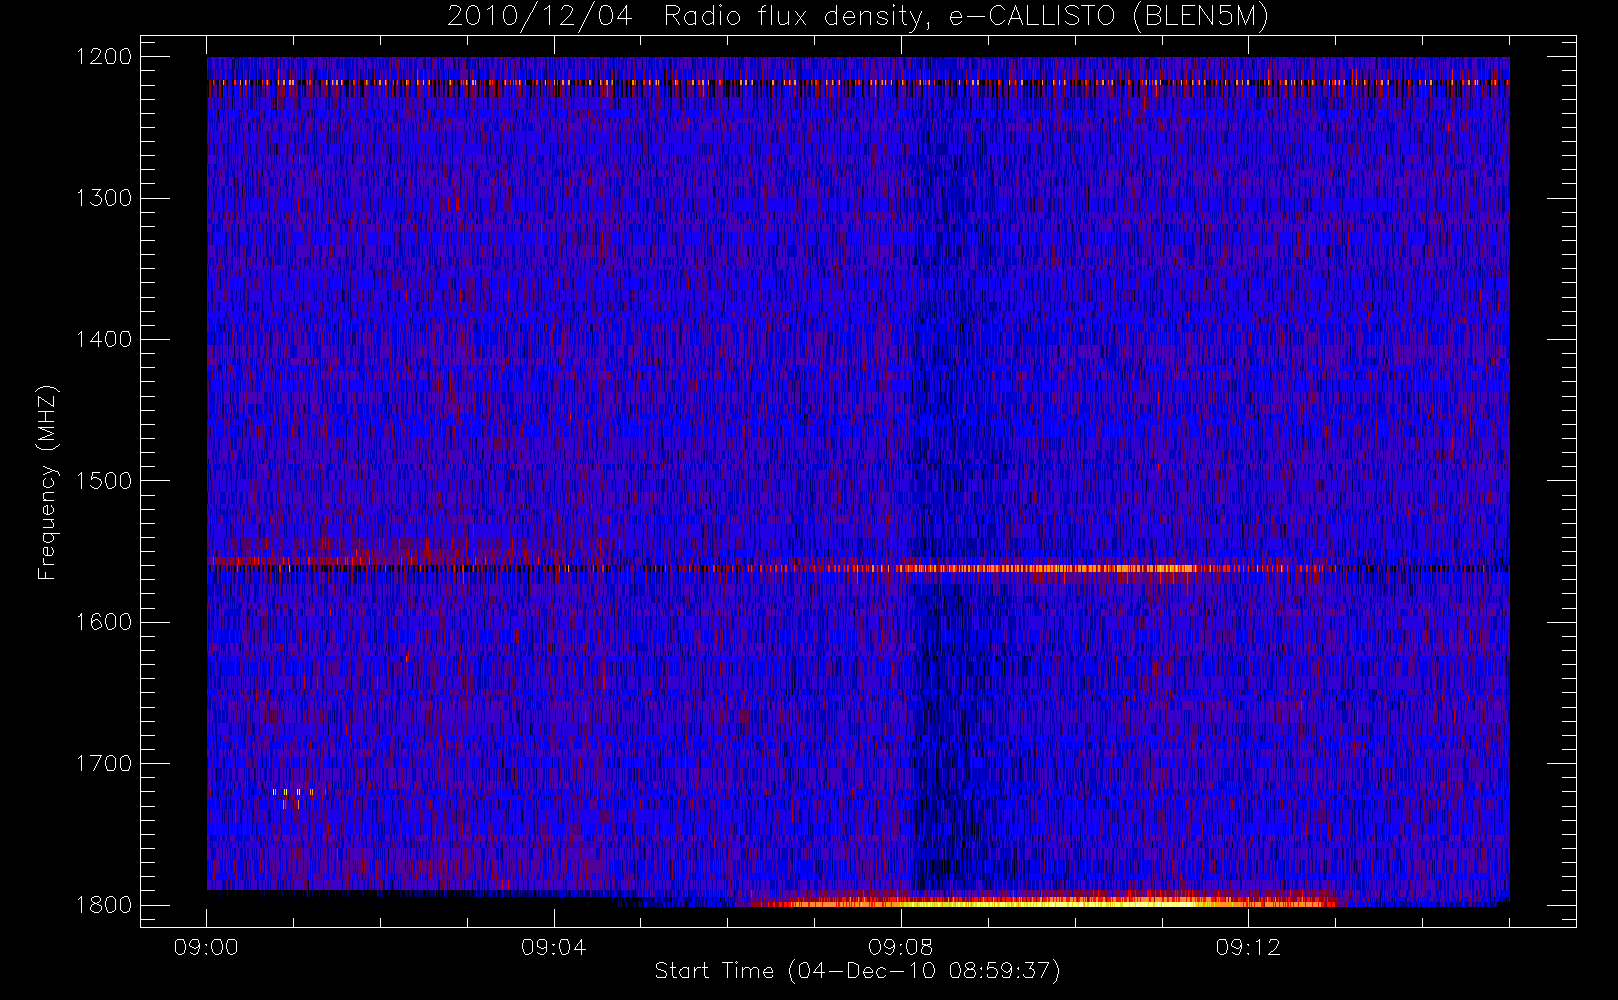Click the 1300 frequency tick label
This screenshot has width=1618, height=1000.
click(104, 198)
